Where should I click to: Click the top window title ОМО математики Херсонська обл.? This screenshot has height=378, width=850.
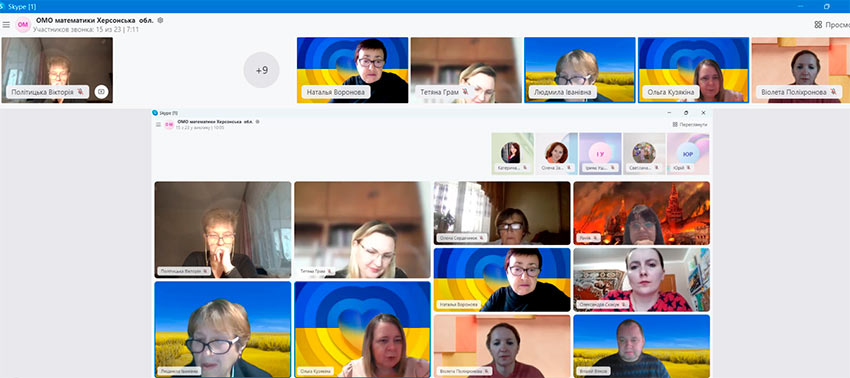click(x=95, y=20)
